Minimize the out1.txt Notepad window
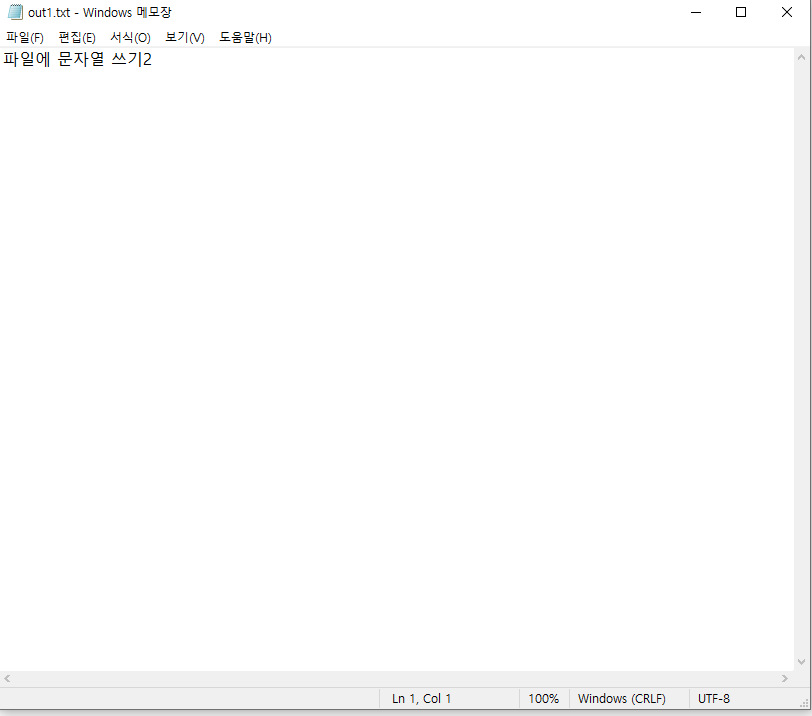Screen dimensions: 812x716 (x=695, y=12)
